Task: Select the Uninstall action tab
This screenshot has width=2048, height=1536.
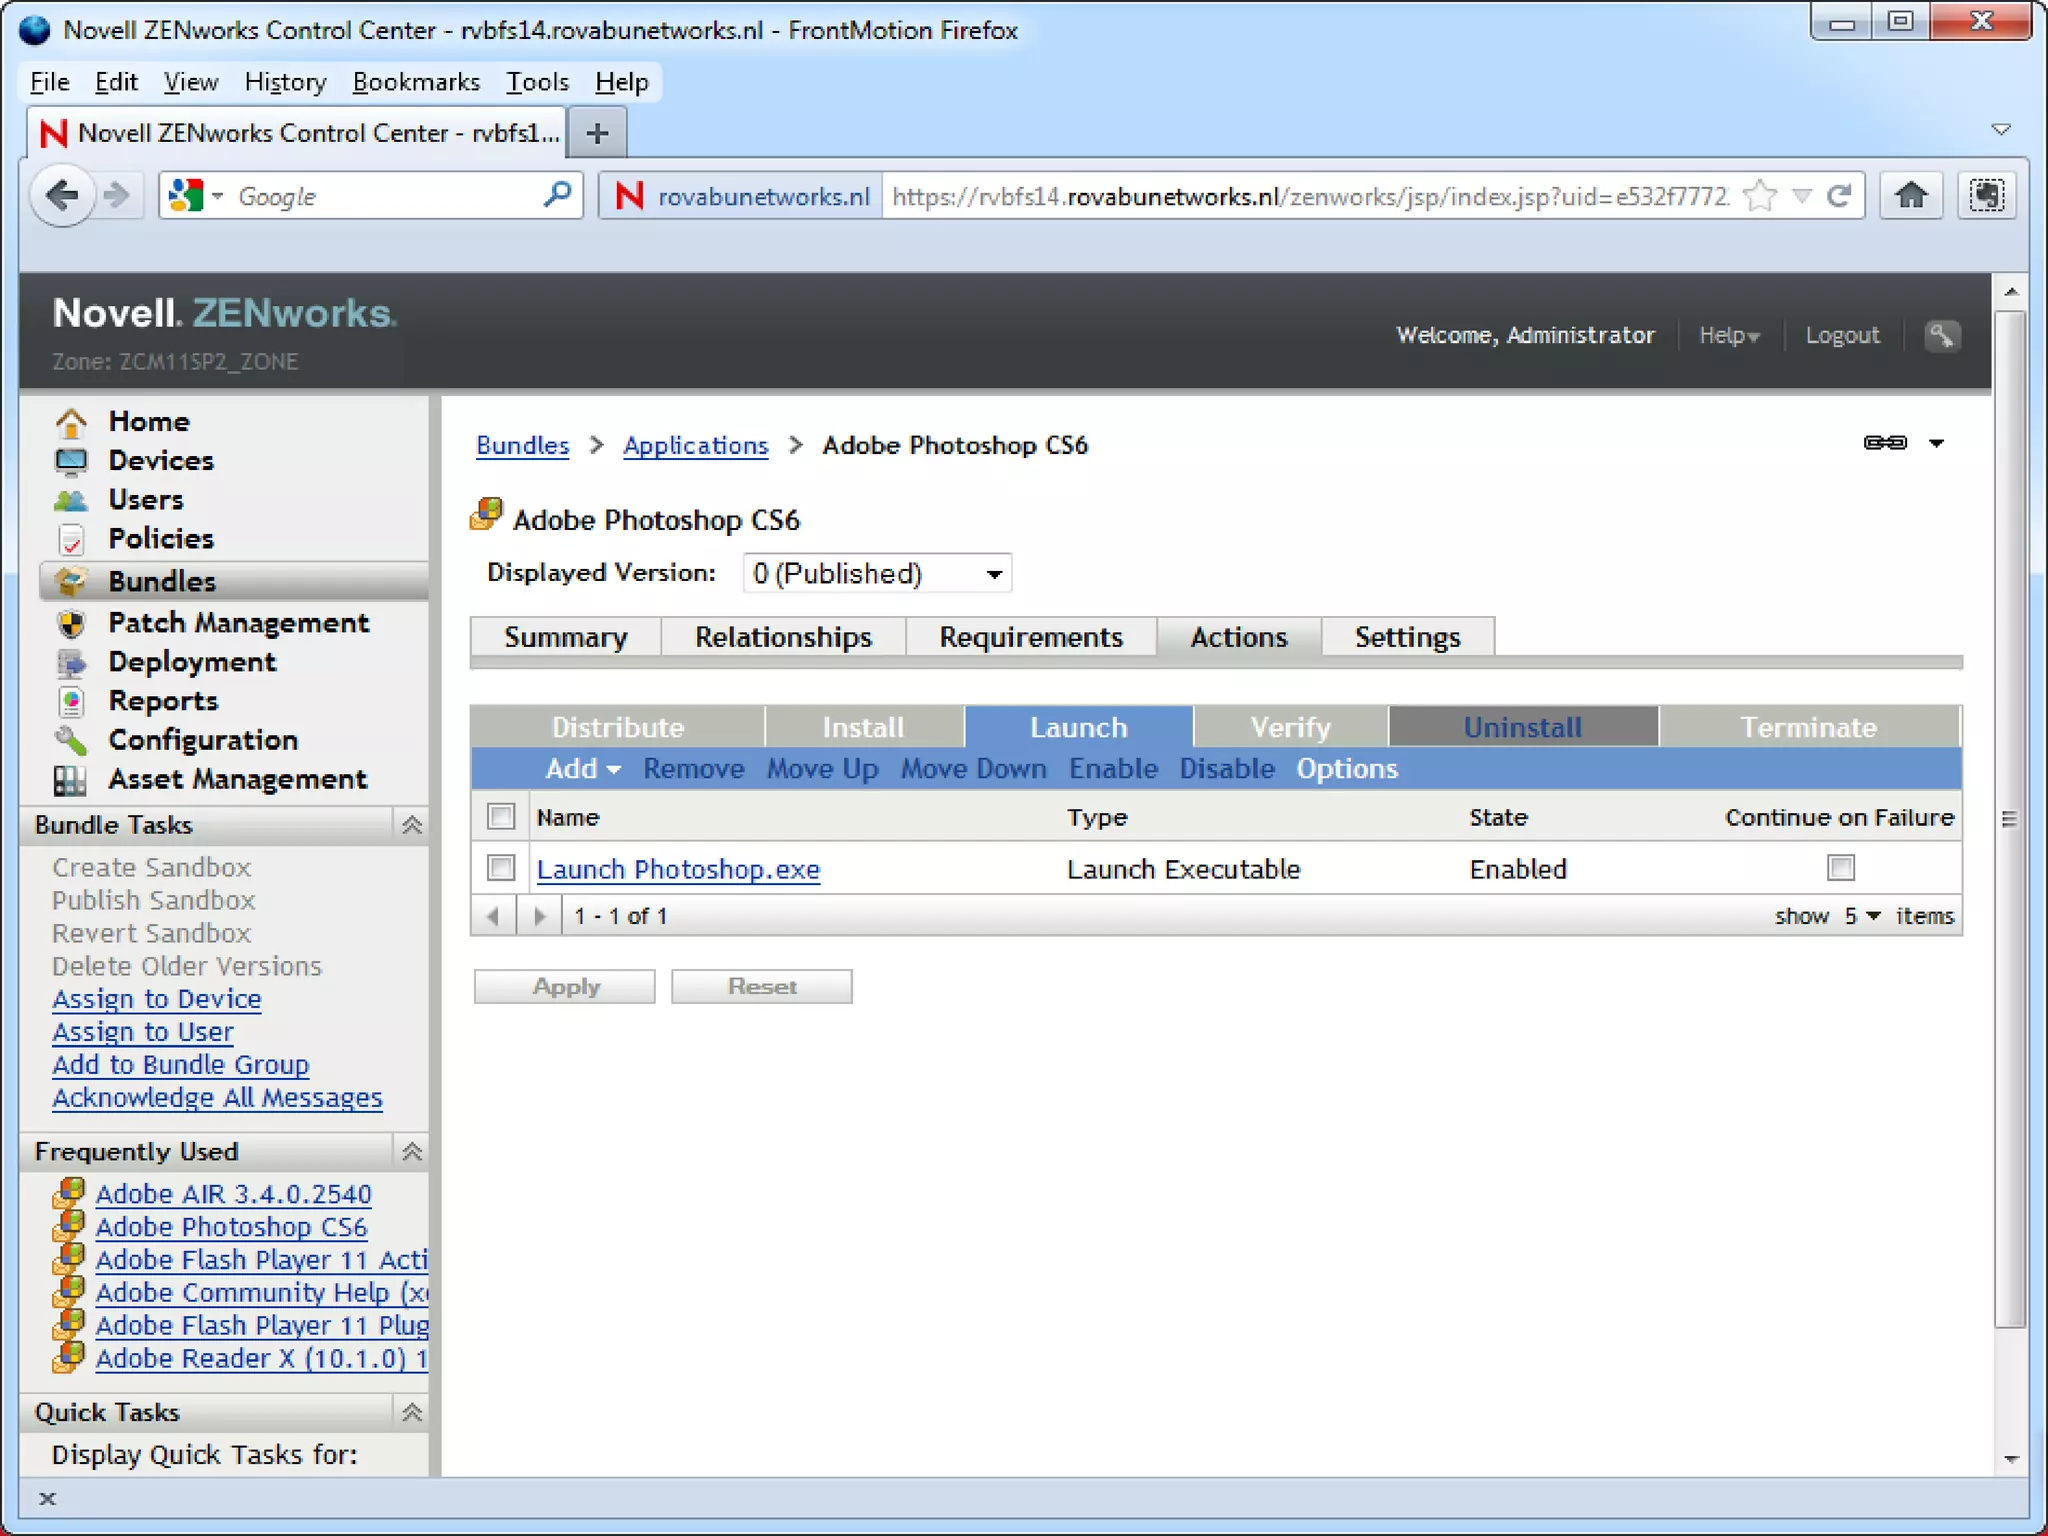Action: pyautogui.click(x=1522, y=727)
